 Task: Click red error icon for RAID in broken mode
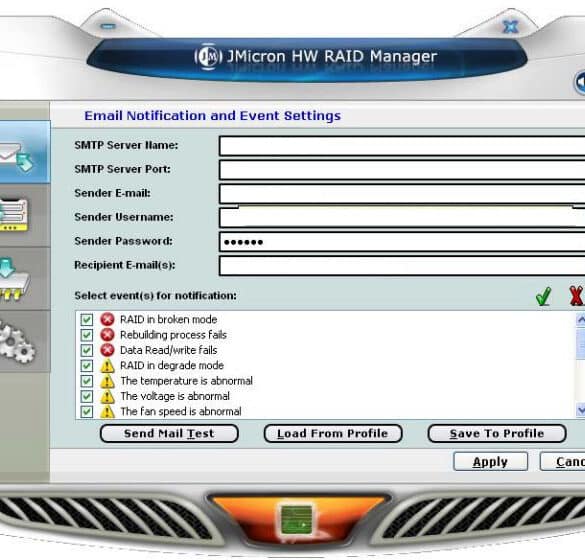(107, 319)
